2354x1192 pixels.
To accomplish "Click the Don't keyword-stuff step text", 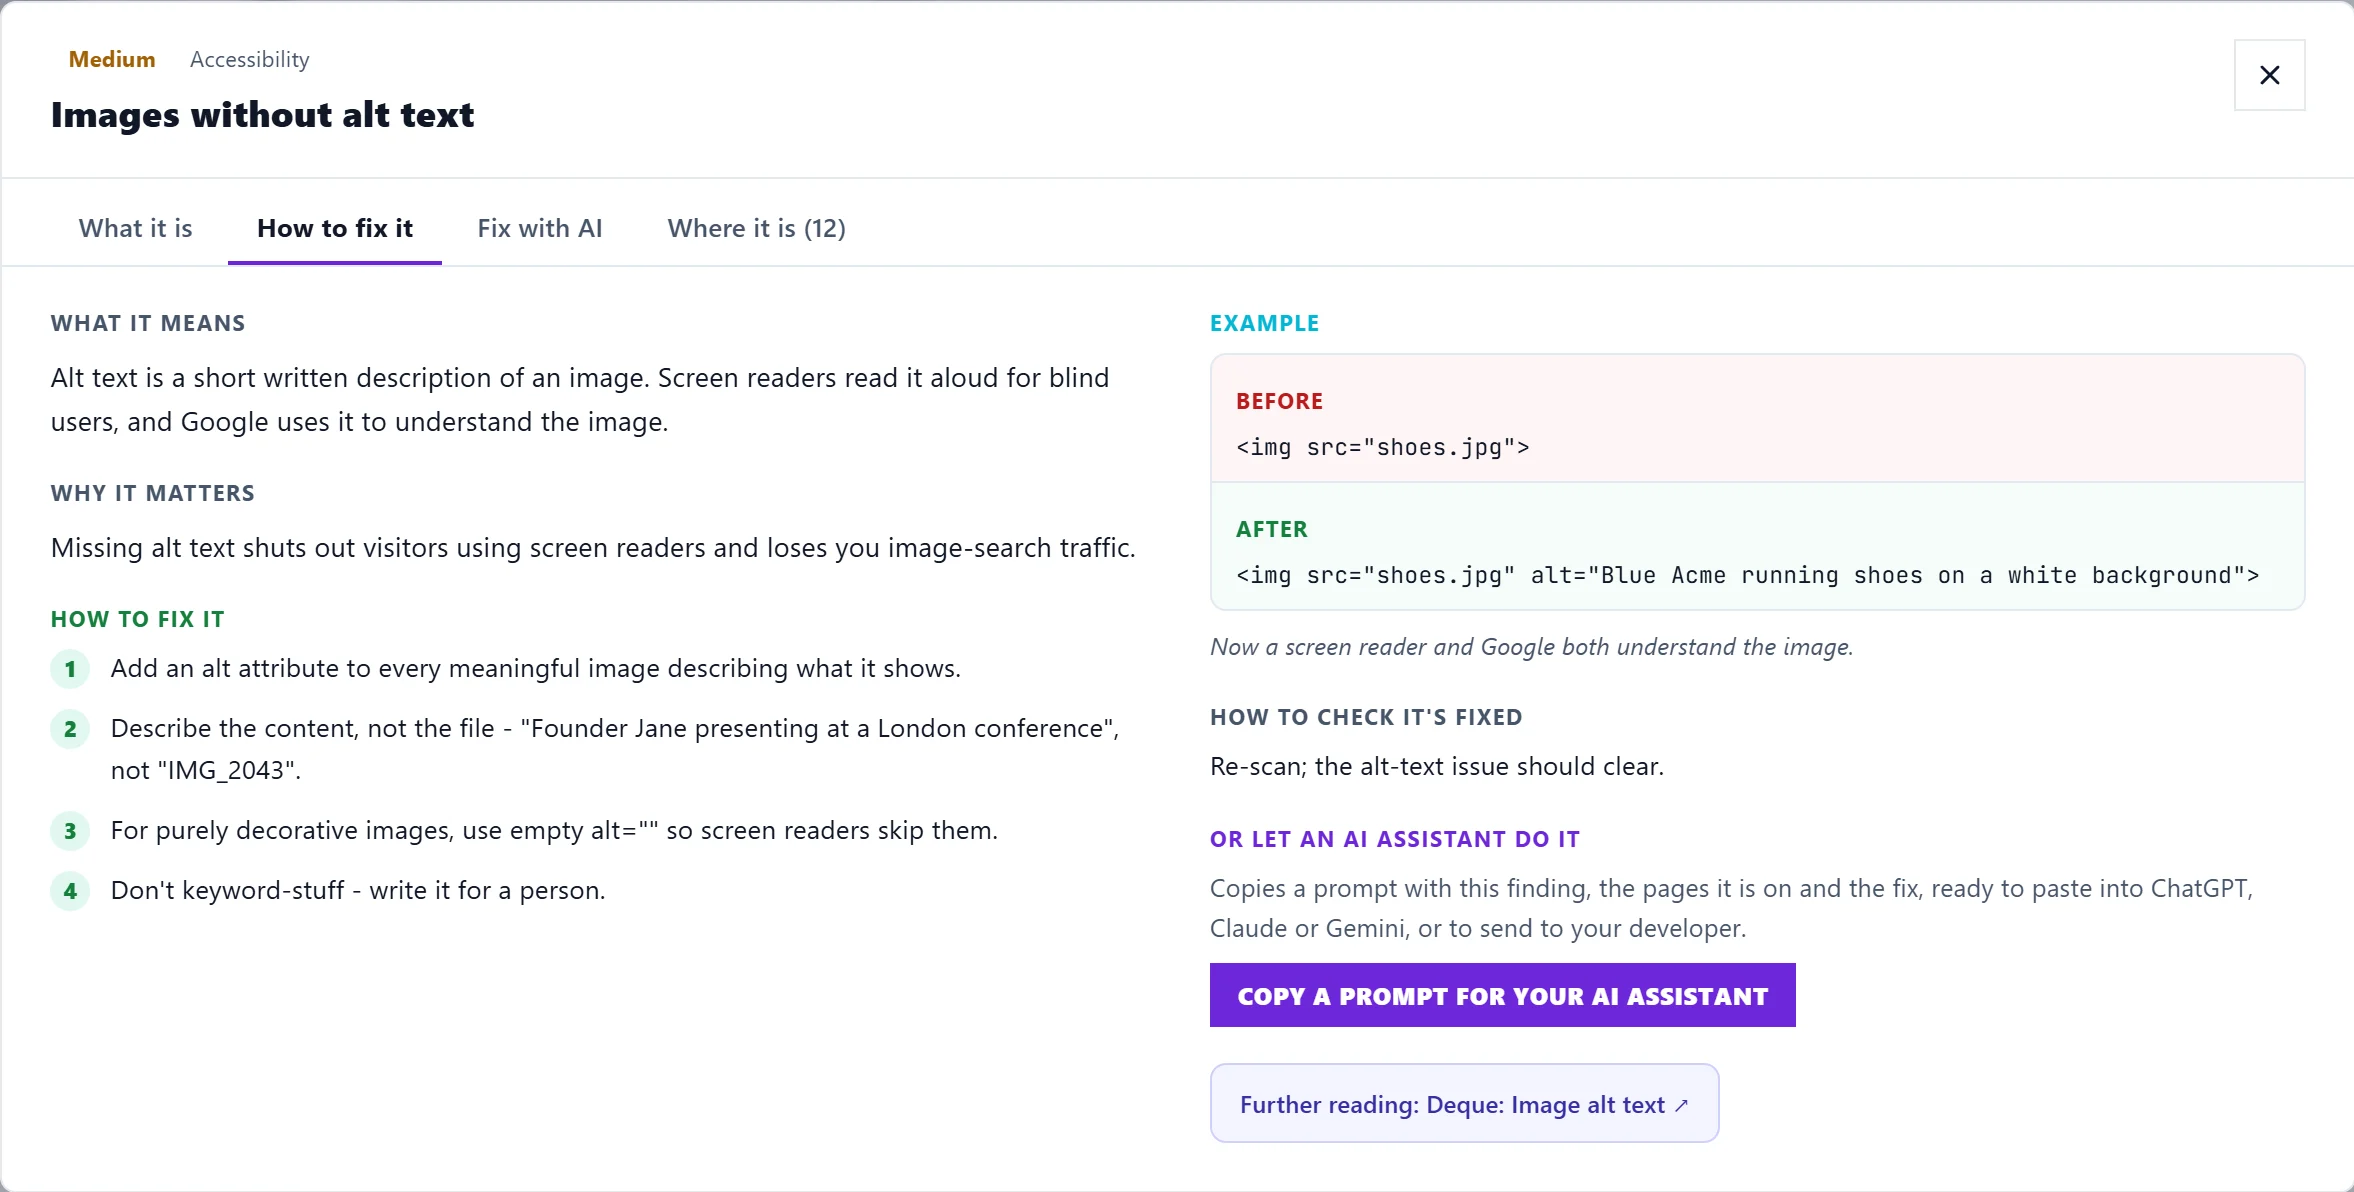I will (358, 890).
